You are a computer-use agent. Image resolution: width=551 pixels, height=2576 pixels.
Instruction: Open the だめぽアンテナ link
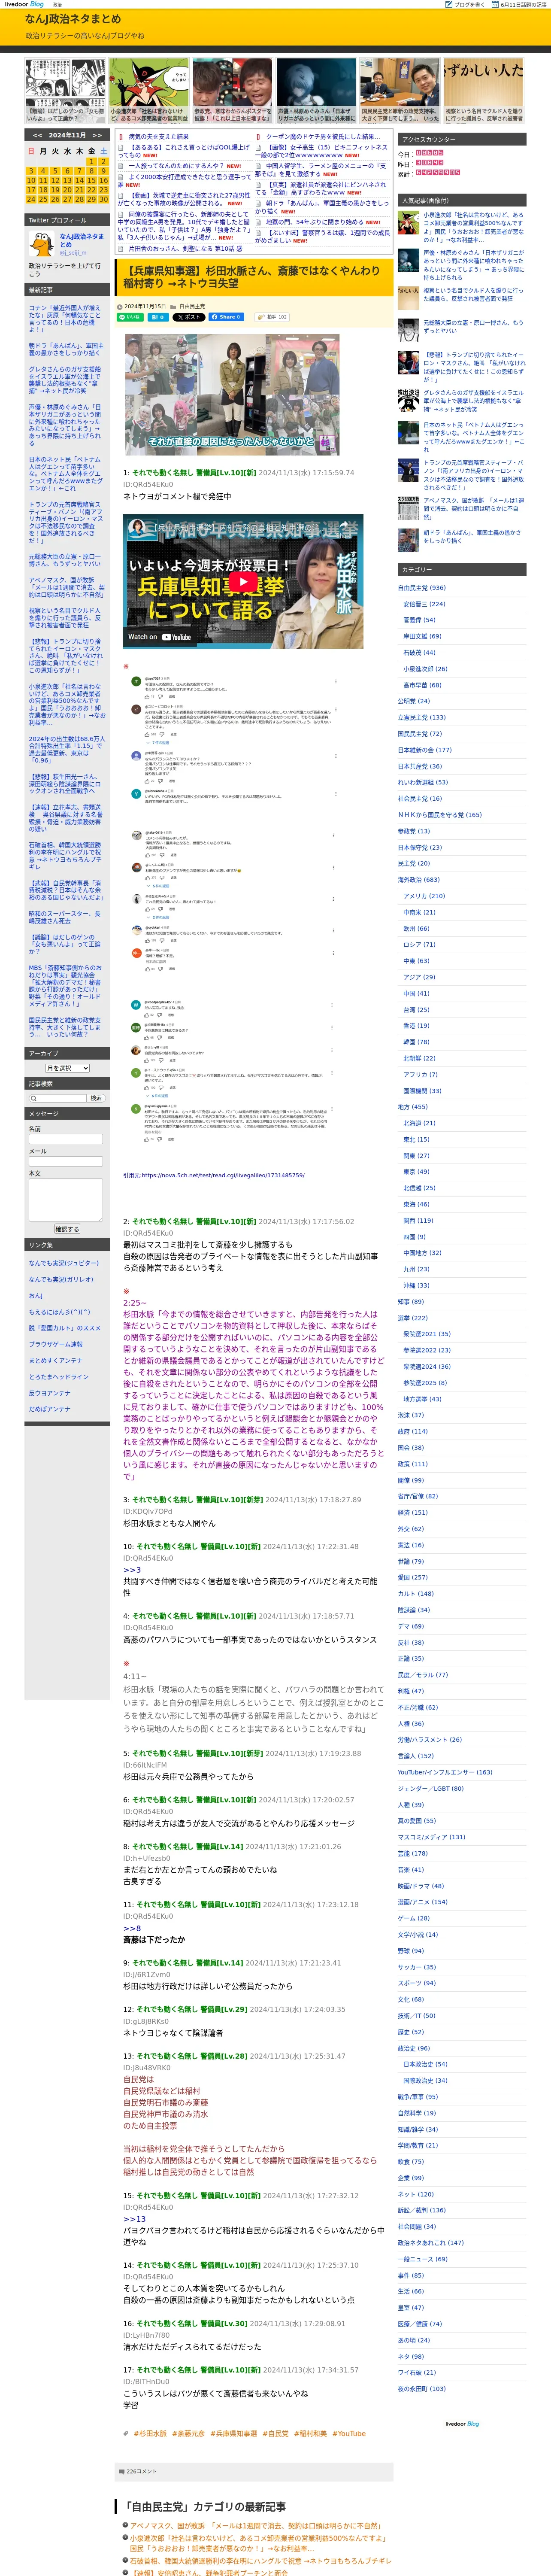[50, 1409]
